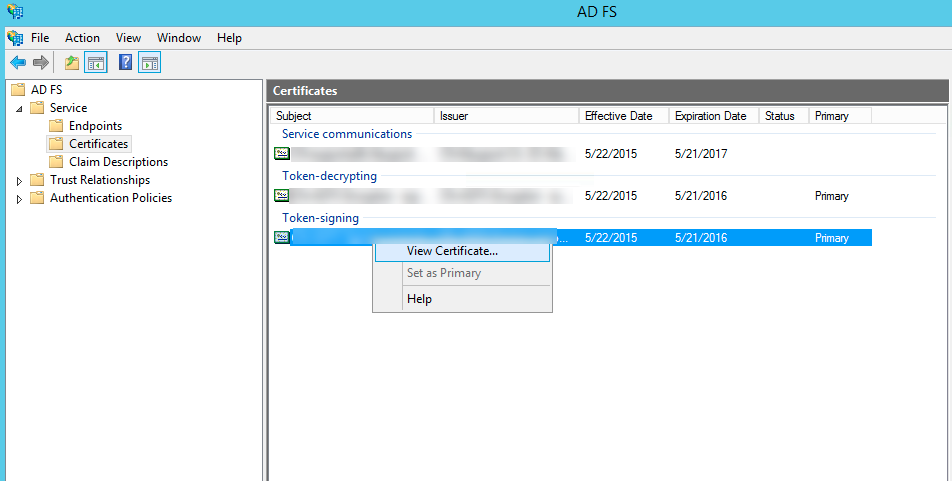Open the Action menu
This screenshot has height=481, width=952.
click(x=82, y=38)
